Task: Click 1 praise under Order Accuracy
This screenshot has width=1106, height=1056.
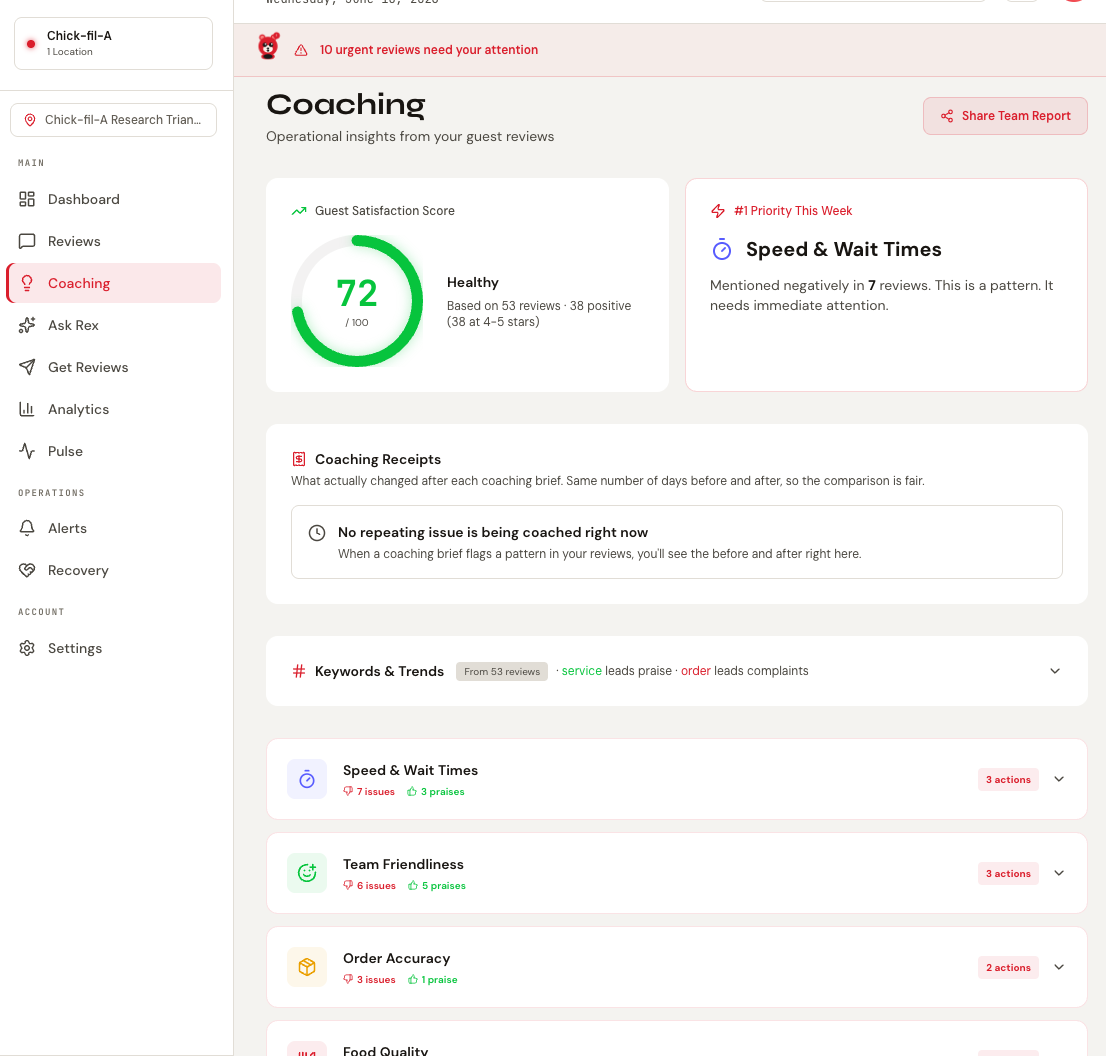Action: pos(432,979)
